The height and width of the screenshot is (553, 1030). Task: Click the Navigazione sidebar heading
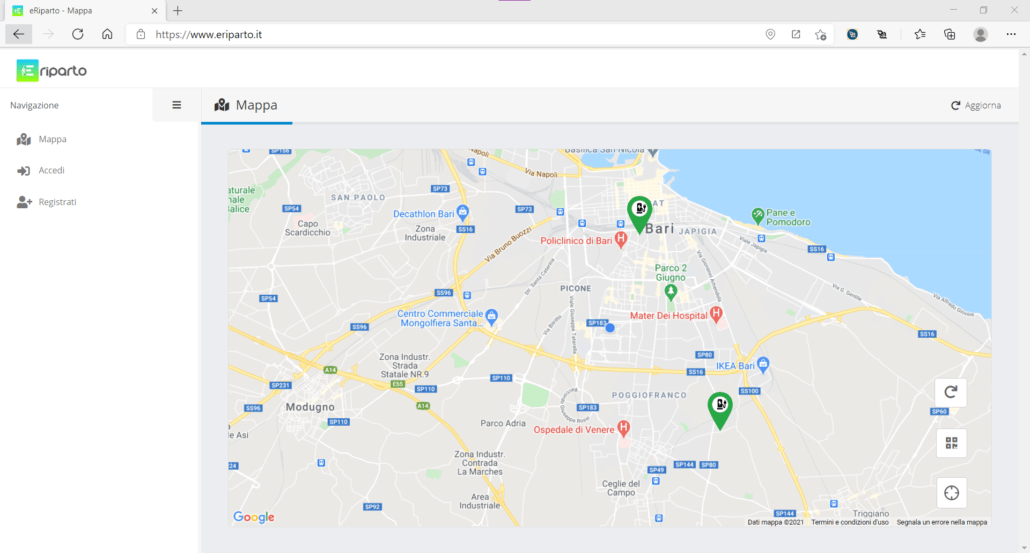click(x=34, y=105)
